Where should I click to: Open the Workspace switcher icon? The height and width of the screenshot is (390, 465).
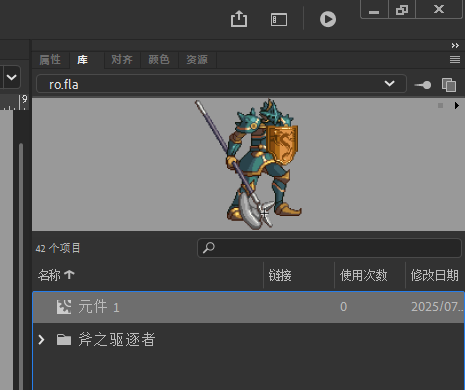click(x=279, y=19)
